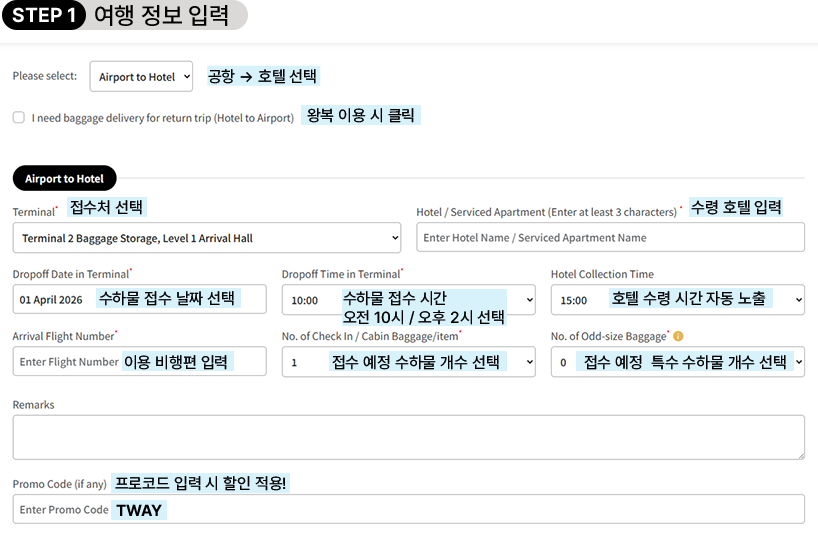818x541 pixels.
Task: Tick the return trip baggage delivery checkbox
Action: [x=19, y=117]
